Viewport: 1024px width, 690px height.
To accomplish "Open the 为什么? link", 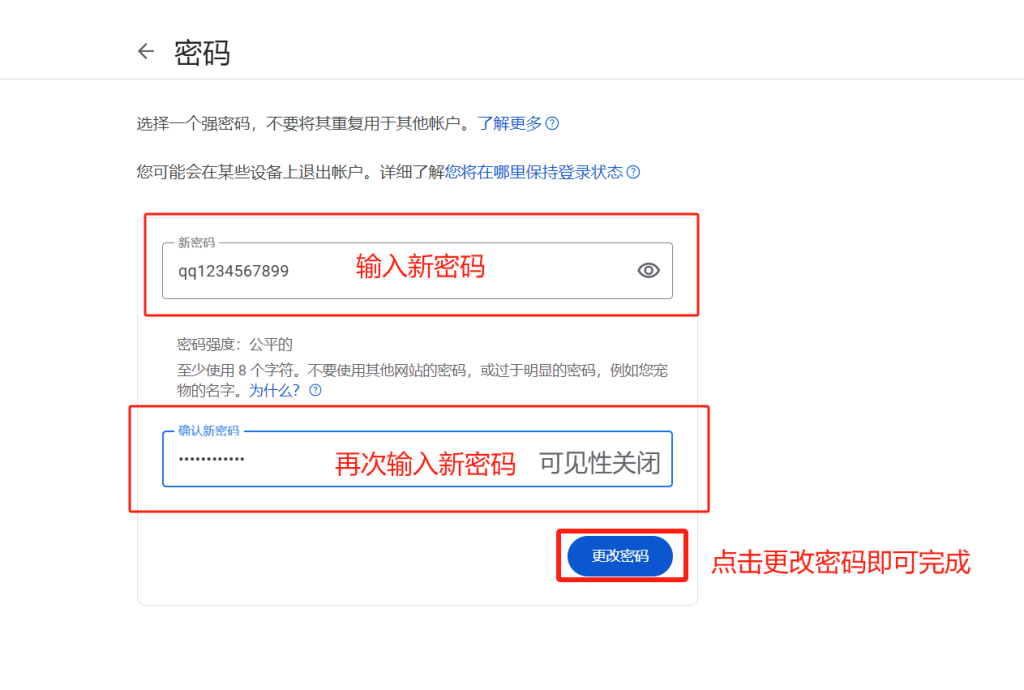I will [274, 390].
